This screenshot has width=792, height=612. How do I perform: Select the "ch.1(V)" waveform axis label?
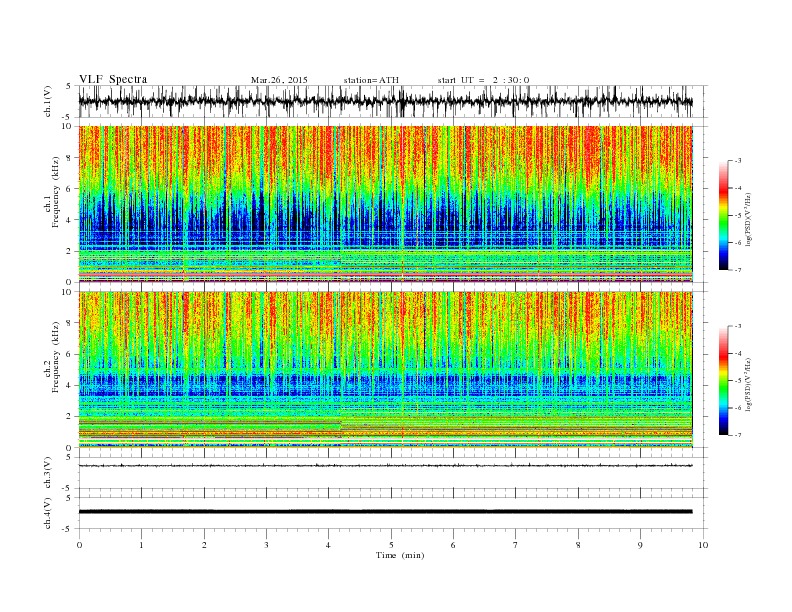(x=47, y=101)
